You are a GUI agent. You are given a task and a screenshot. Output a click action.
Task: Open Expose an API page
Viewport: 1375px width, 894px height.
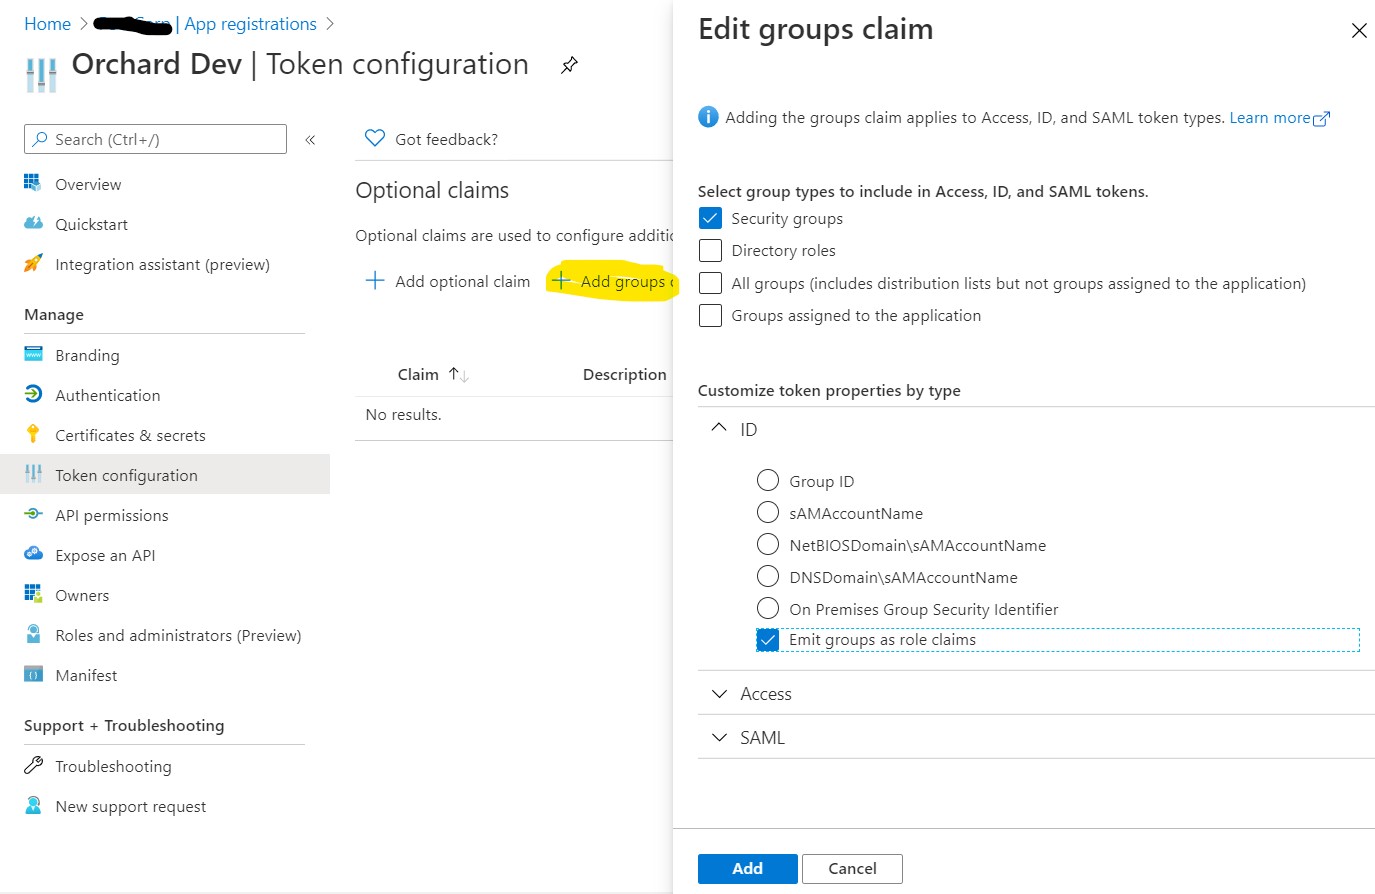105,555
